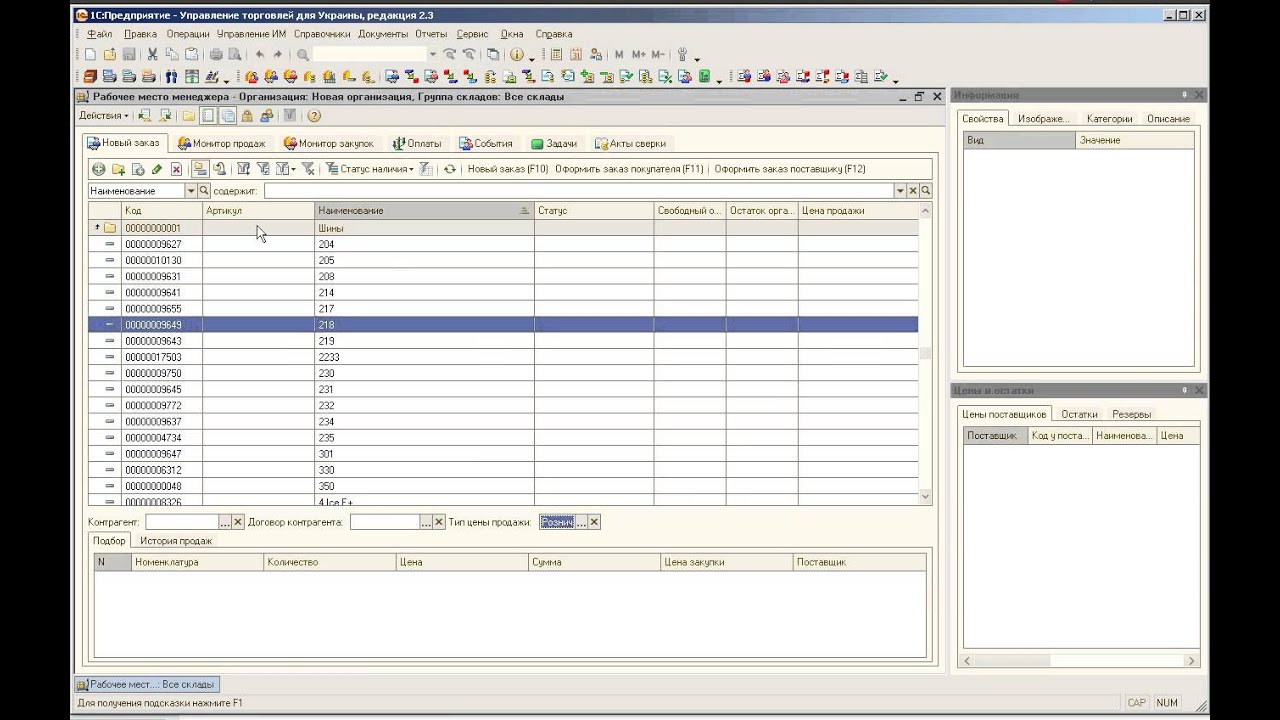Open the Наименование search field dropdown
1280x720 pixels.
pos(191,190)
